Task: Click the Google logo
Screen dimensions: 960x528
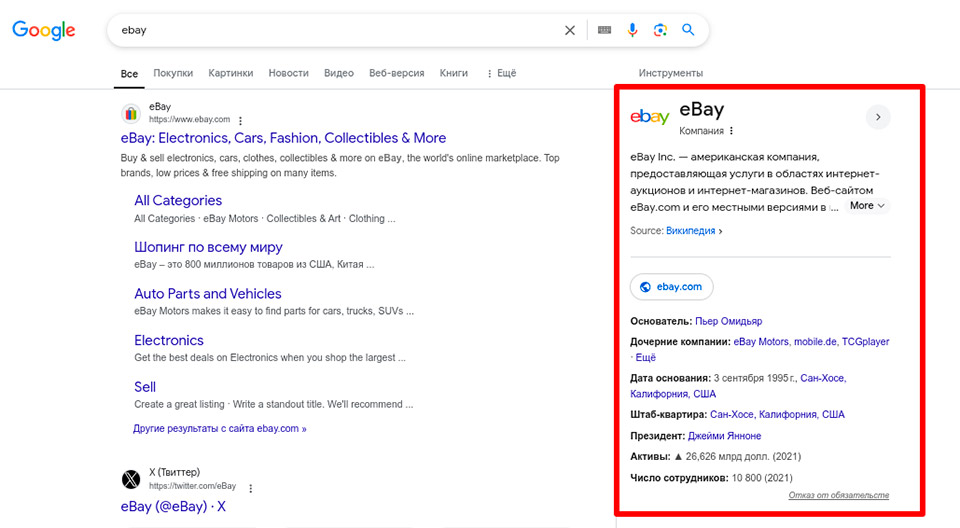Action: coord(43,29)
